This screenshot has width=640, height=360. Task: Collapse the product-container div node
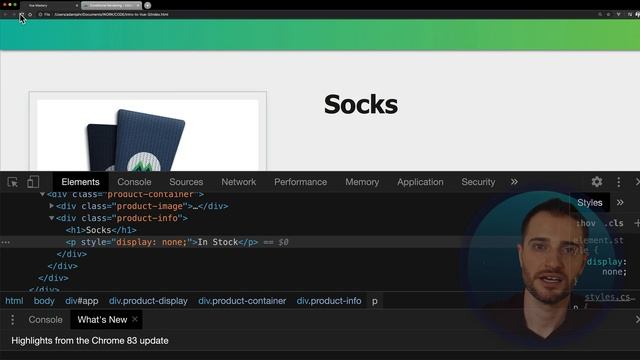pyautogui.click(x=42, y=194)
